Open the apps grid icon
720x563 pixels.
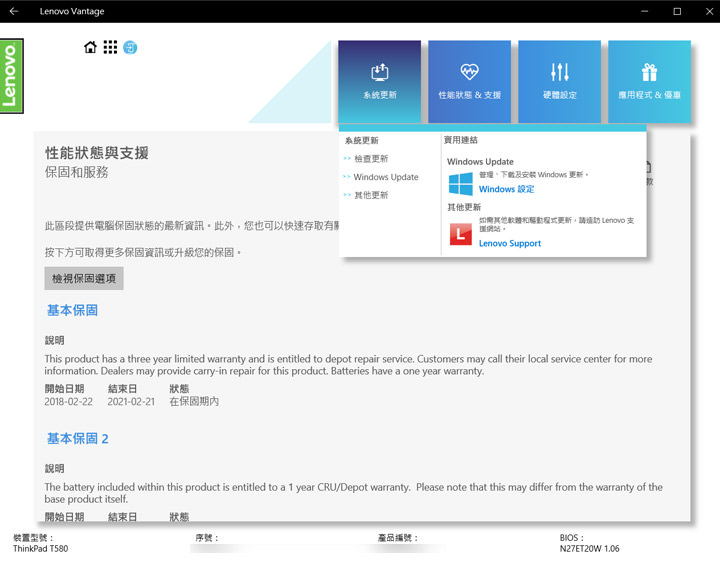(110, 48)
